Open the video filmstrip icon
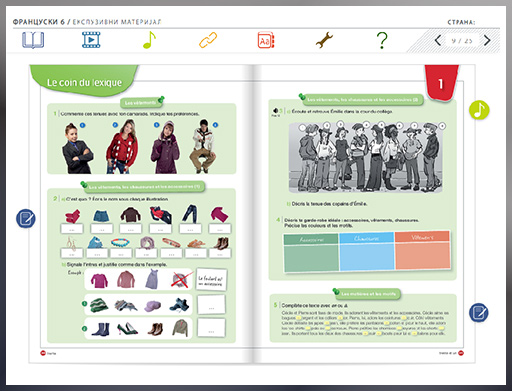Image resolution: width=512 pixels, height=391 pixels. click(91, 40)
